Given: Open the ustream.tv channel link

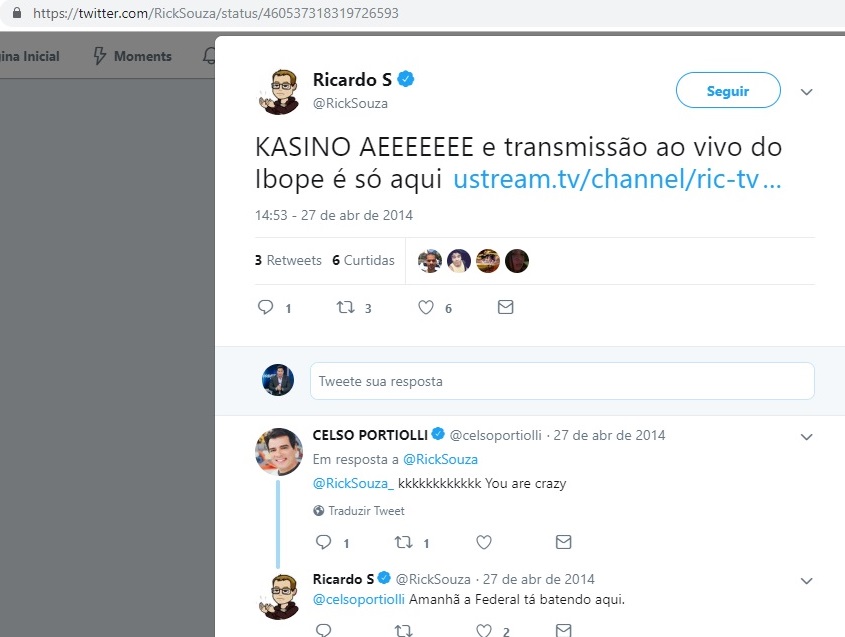Looking at the screenshot, I should [x=617, y=178].
